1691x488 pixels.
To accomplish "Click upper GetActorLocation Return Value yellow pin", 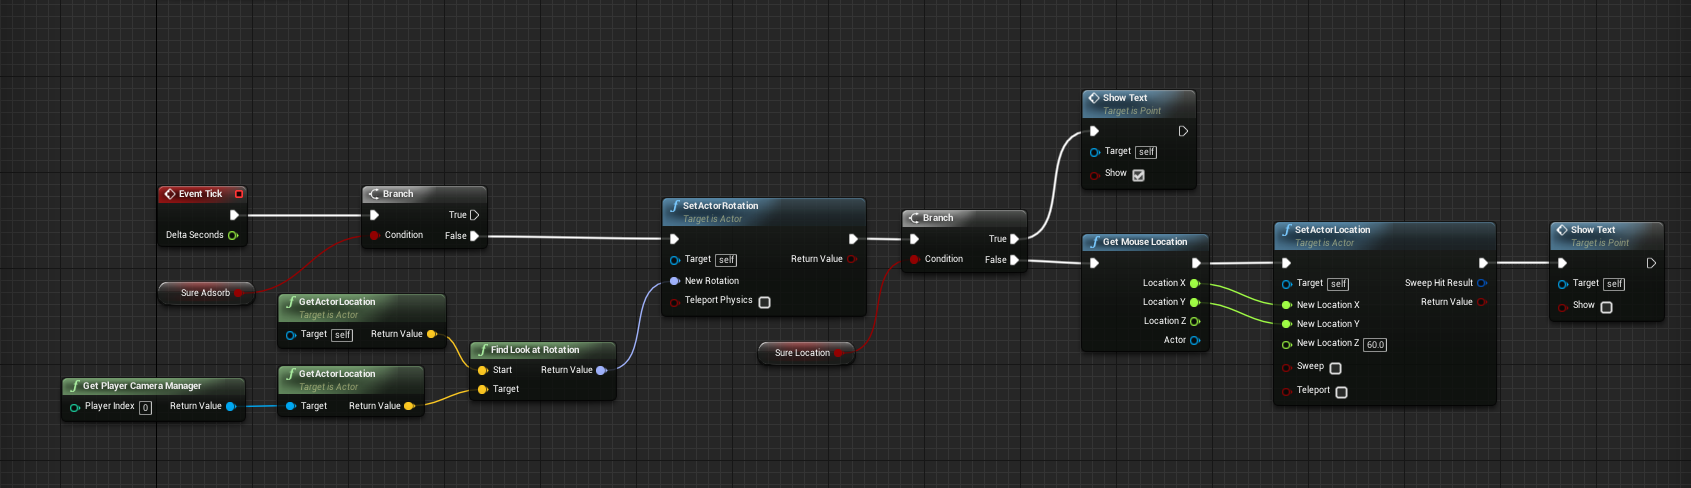I will (x=432, y=334).
